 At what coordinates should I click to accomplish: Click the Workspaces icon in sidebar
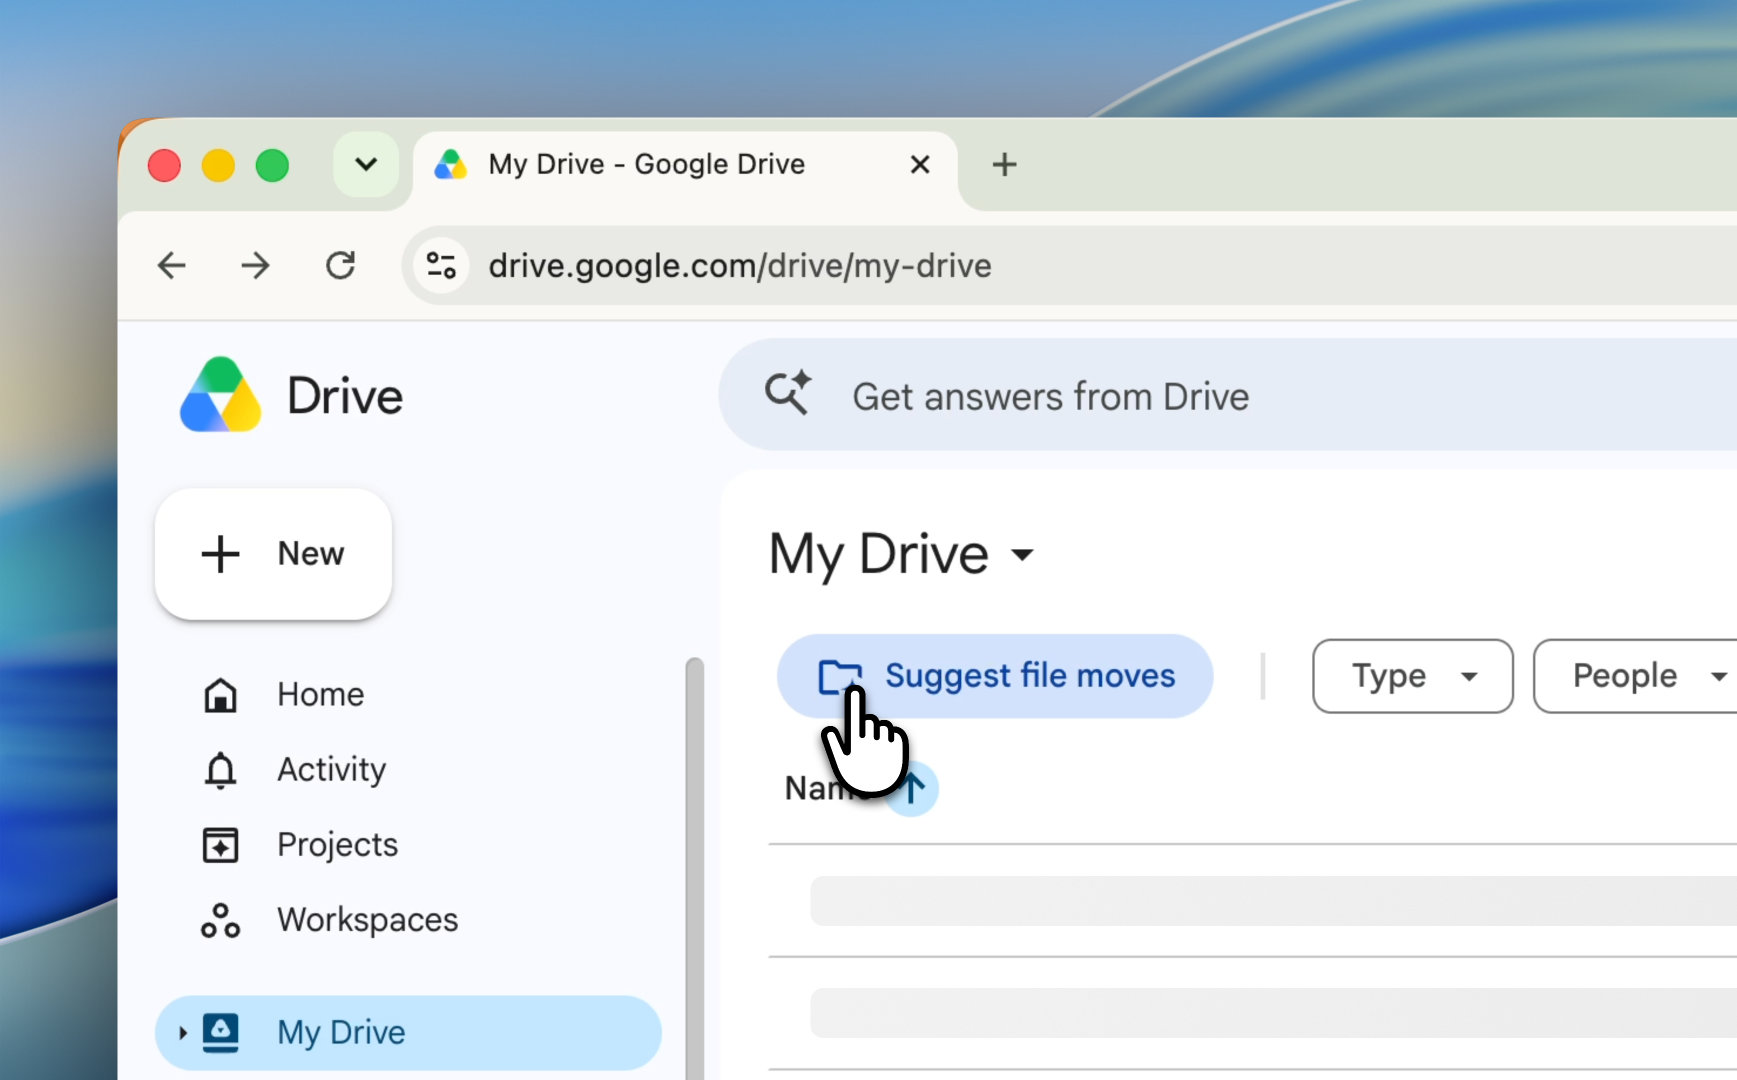[220, 920]
